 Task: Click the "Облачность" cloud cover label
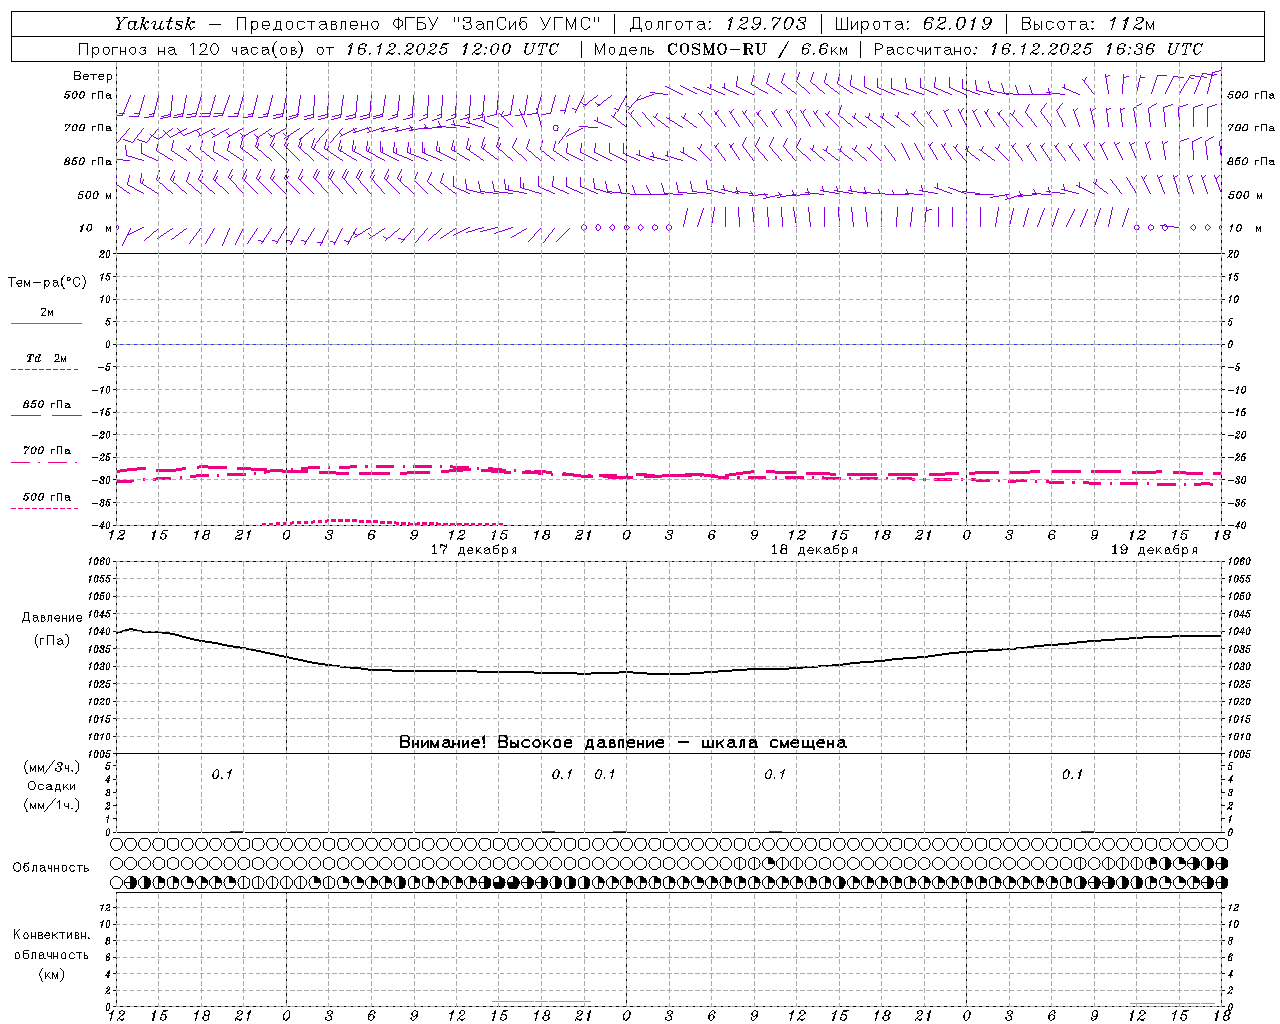[51, 867]
